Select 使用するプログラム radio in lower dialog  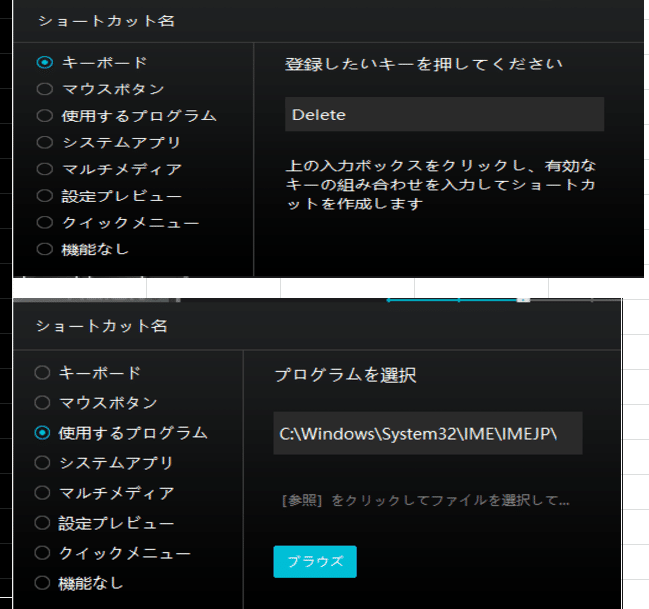point(42,433)
